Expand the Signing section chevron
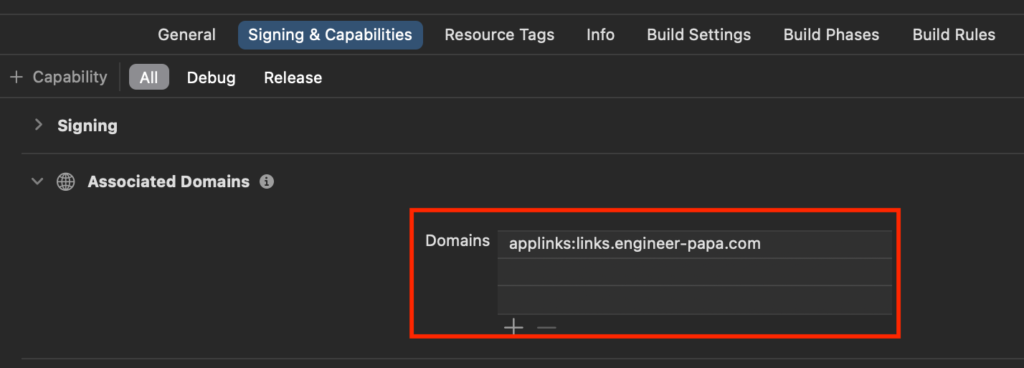The image size is (1024, 368). pyautogui.click(x=39, y=125)
